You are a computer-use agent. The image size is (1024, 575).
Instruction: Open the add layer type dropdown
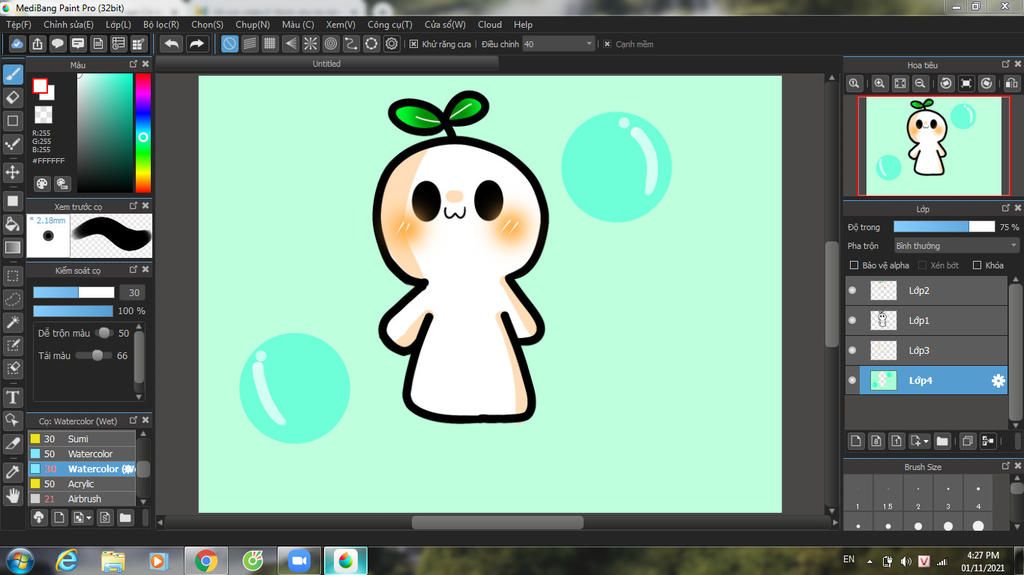point(919,441)
